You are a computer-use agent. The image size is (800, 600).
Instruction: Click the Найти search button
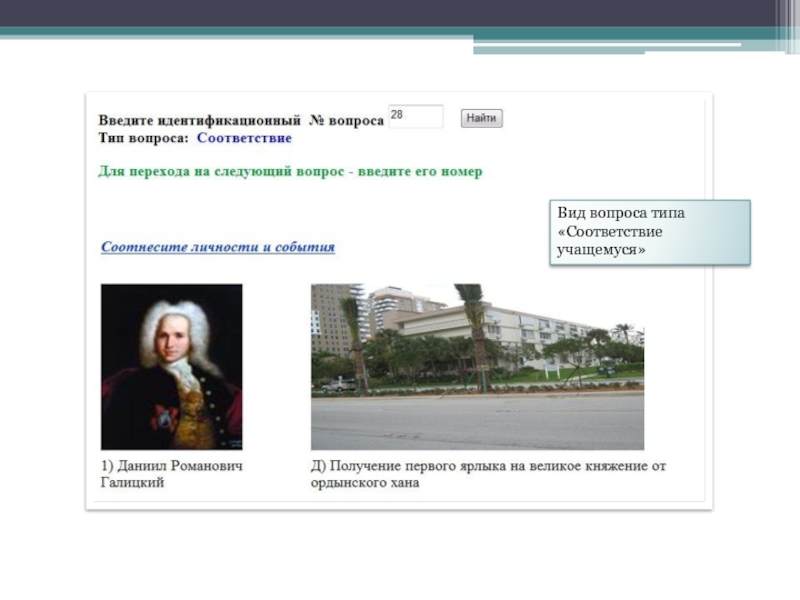481,118
